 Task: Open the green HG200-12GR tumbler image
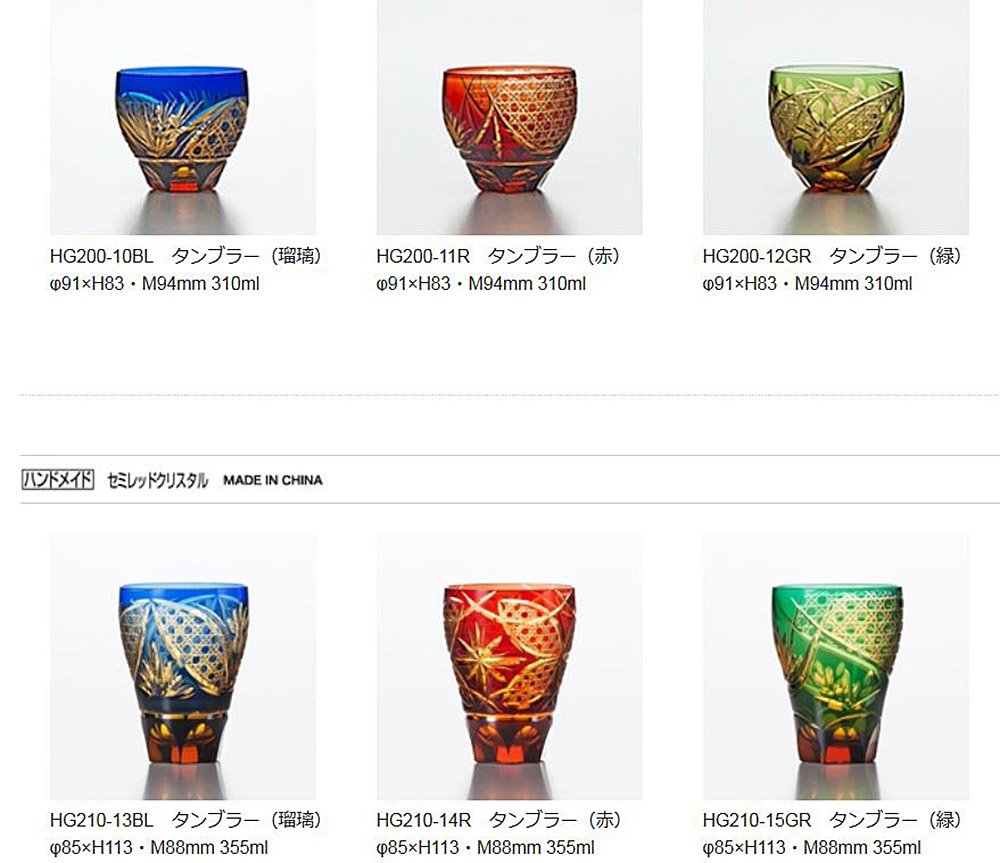[x=836, y=117]
